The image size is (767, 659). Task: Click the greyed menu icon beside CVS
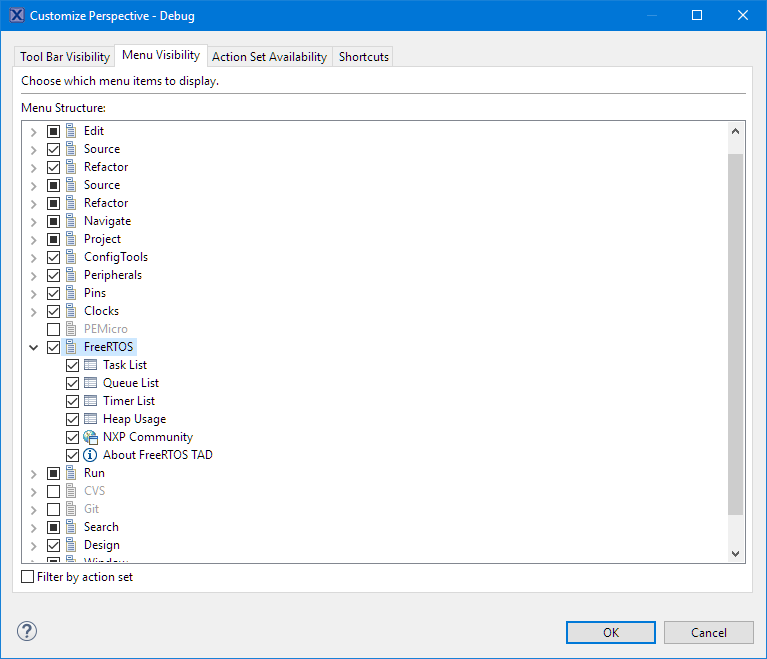pos(71,491)
